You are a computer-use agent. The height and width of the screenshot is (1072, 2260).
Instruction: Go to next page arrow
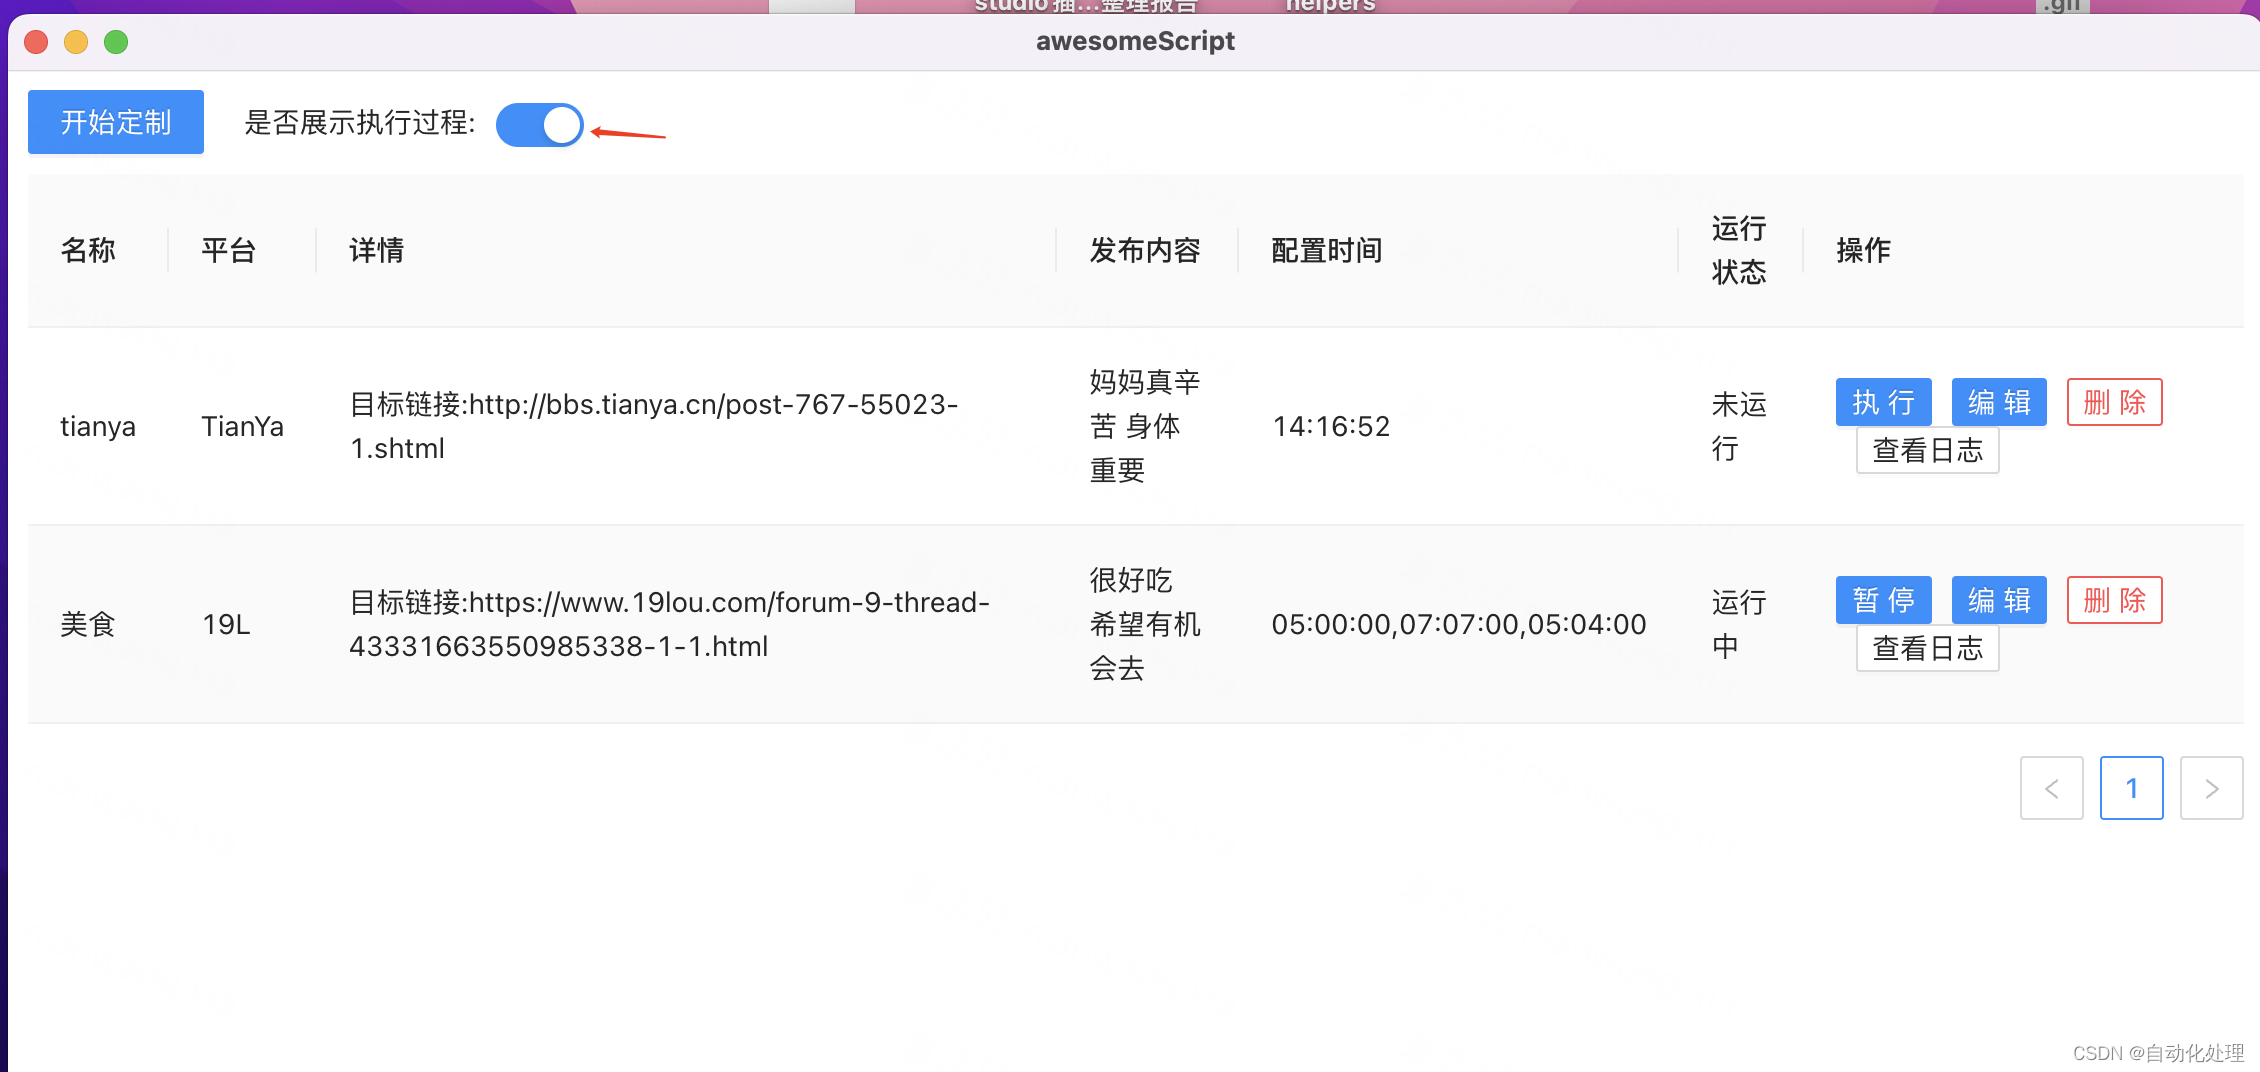pyautogui.click(x=2212, y=788)
